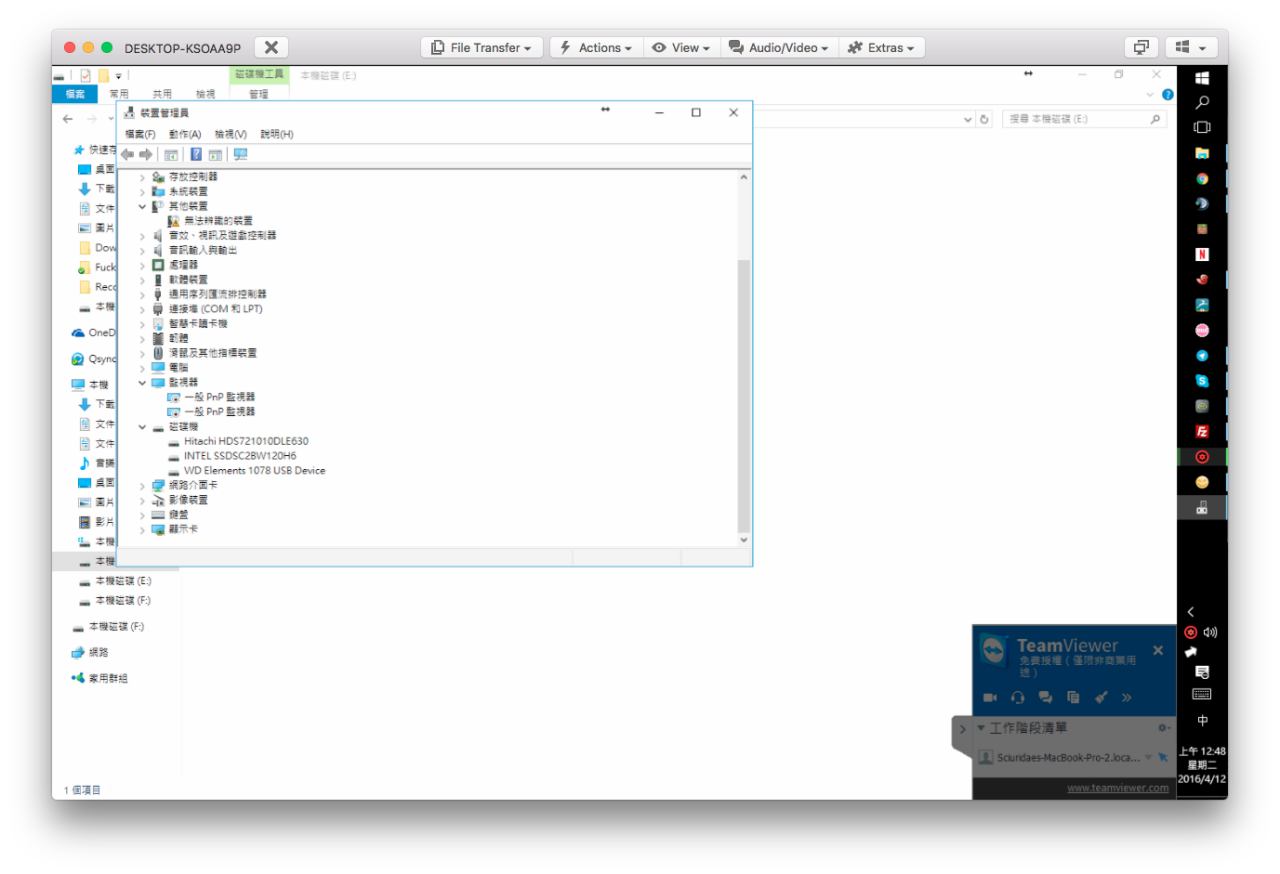Start TeamViewer video call camera icon
The width and height of the screenshot is (1280, 874).
(991, 697)
